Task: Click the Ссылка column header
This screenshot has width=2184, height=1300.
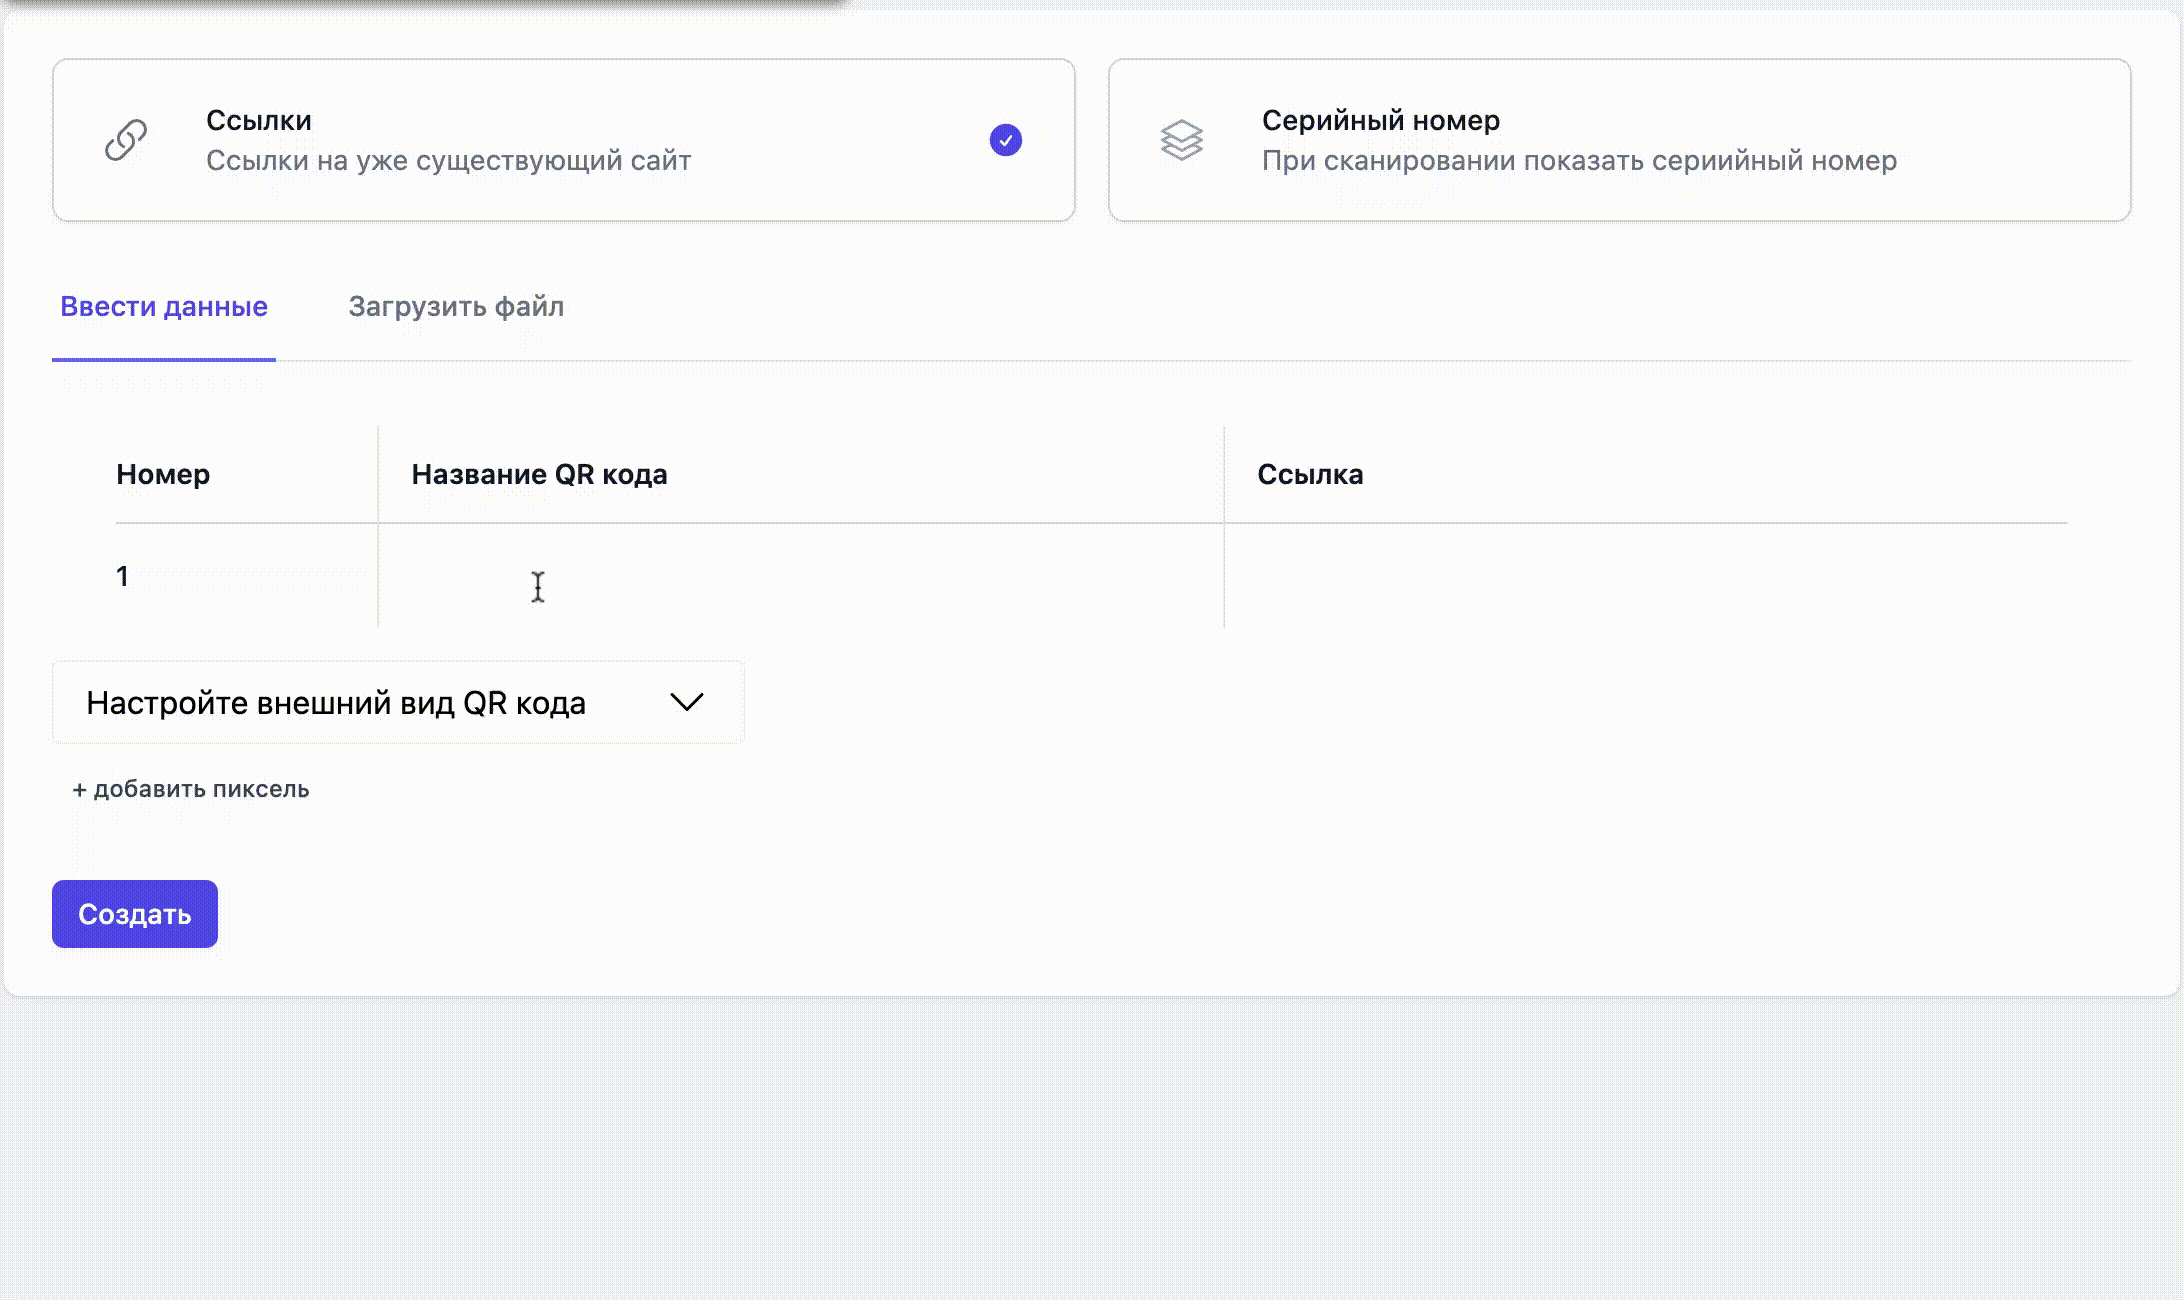Action: 1310,474
